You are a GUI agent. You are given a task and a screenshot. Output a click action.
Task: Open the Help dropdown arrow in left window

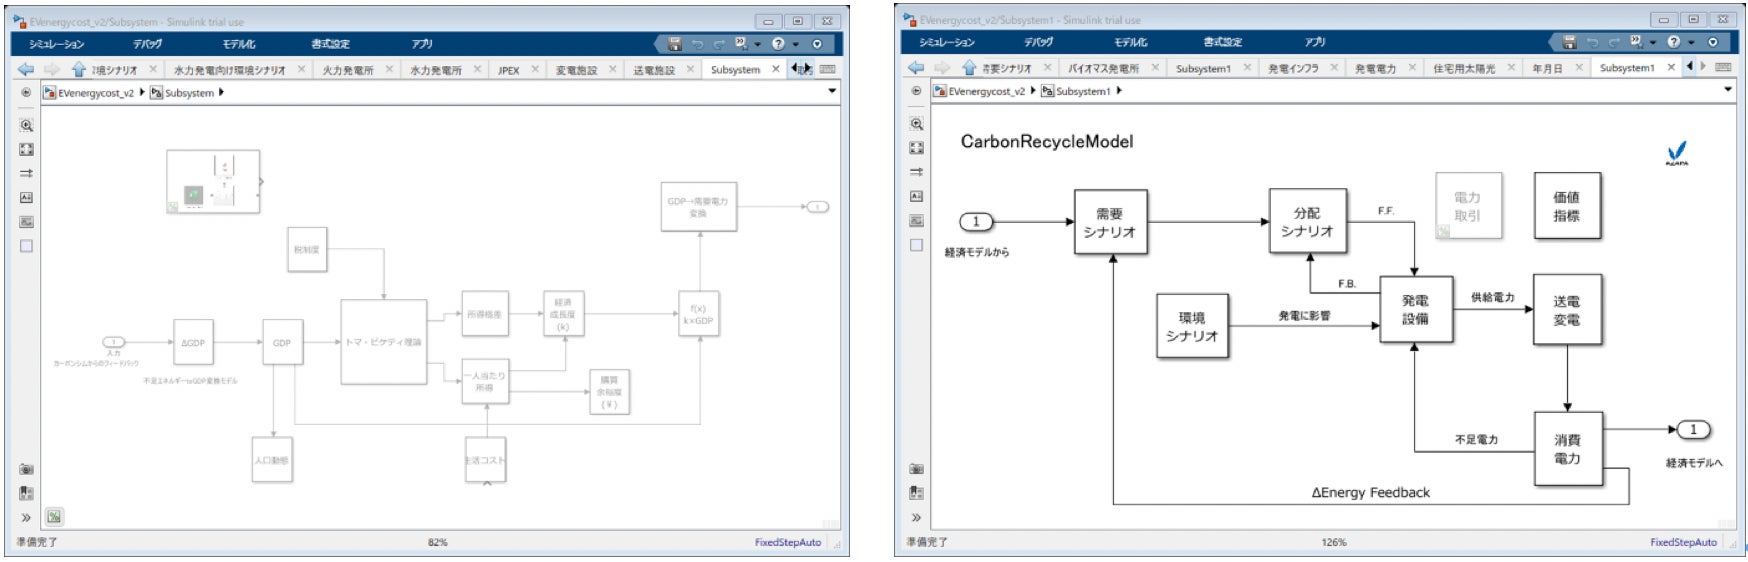[795, 44]
